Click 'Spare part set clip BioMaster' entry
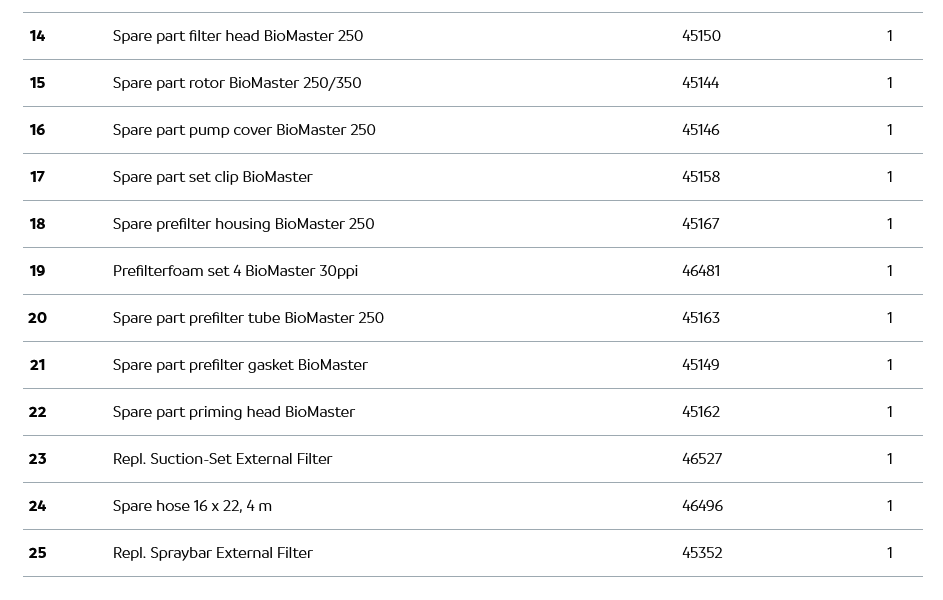943x600 pixels. (x=212, y=177)
